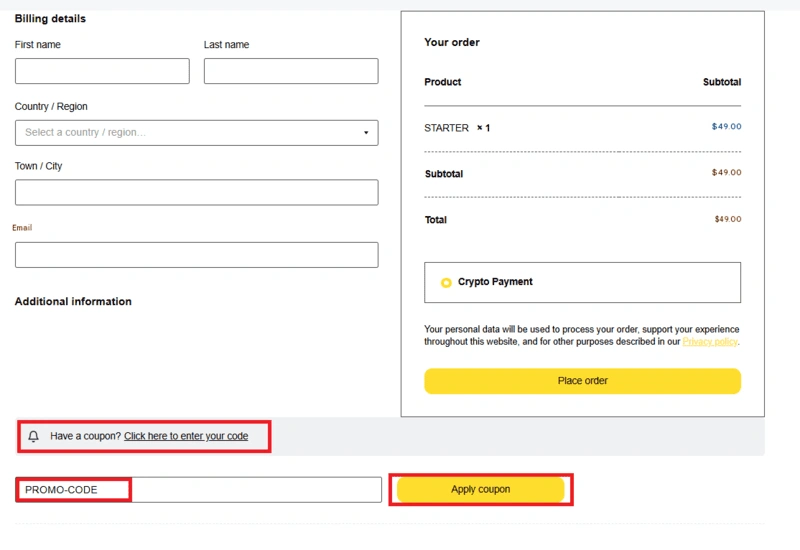Click the 'STARTER' product name
This screenshot has height=550, width=800.
coord(446,128)
